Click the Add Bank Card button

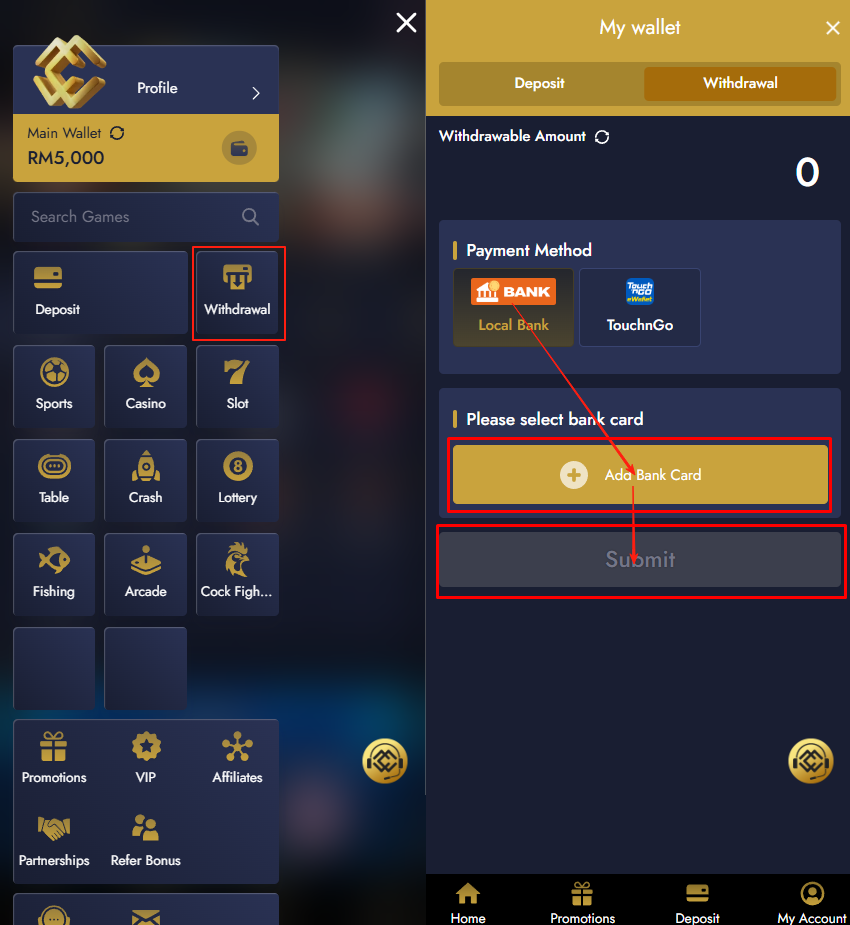pos(640,475)
